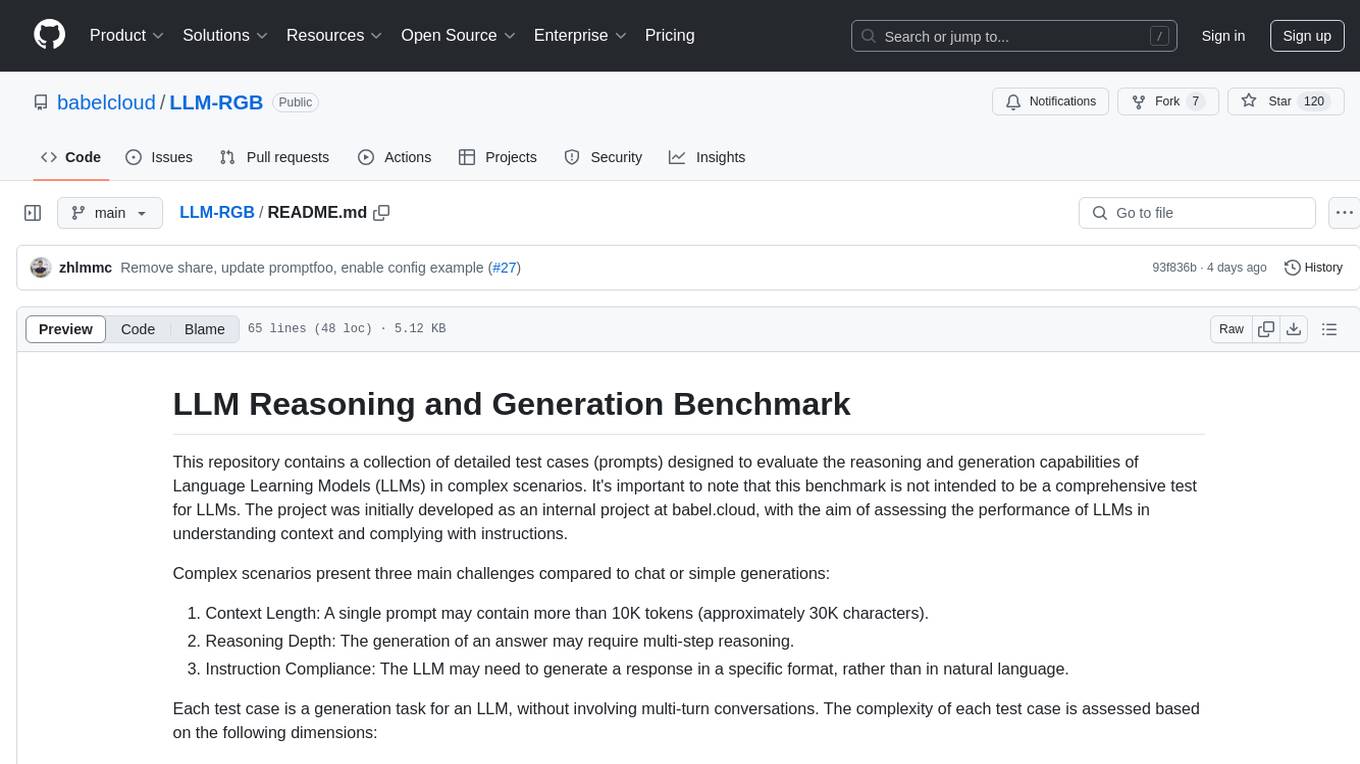Open the more file actions ellipsis menu
1360x764 pixels.
click(1345, 213)
